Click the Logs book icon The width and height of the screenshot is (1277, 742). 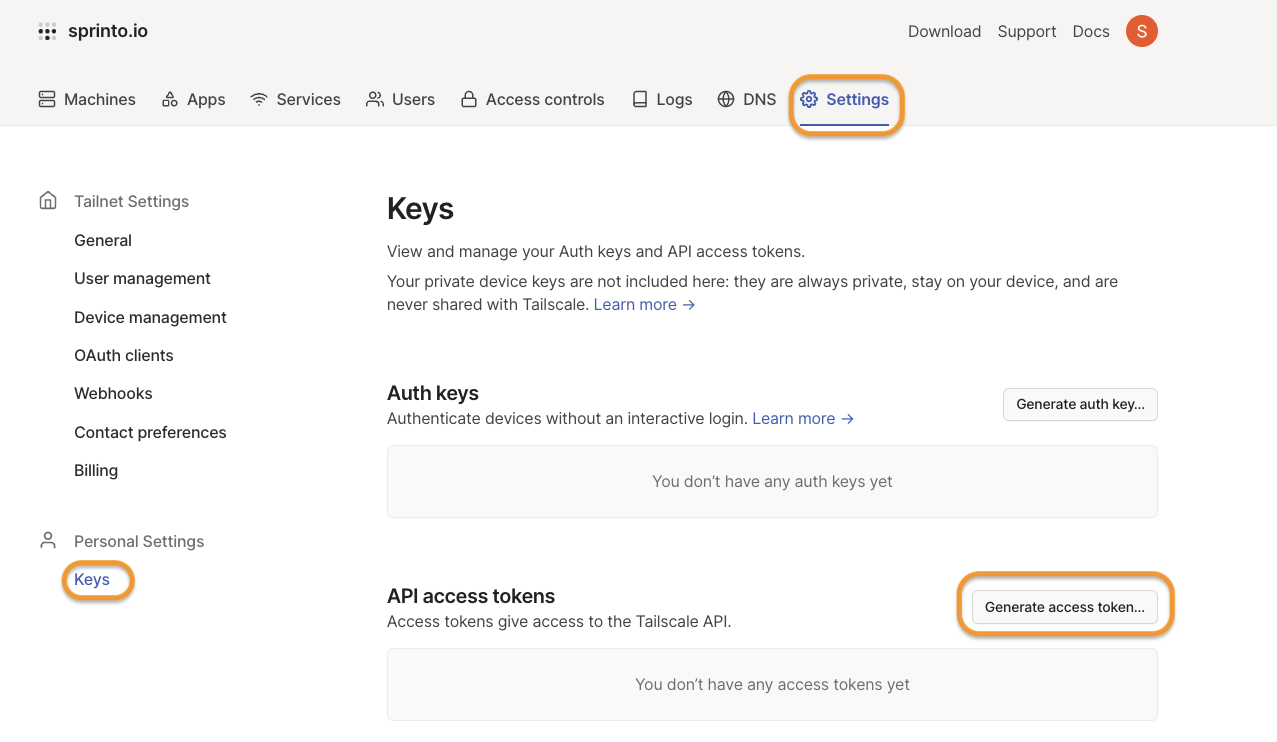(x=640, y=99)
